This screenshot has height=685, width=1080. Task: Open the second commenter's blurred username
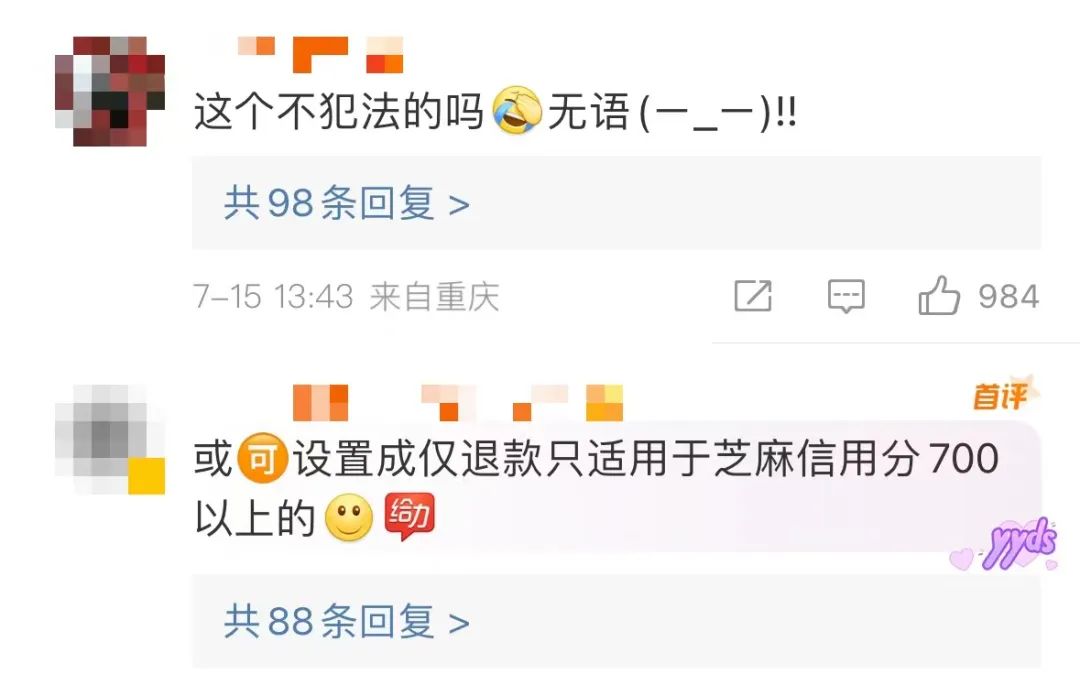point(458,403)
